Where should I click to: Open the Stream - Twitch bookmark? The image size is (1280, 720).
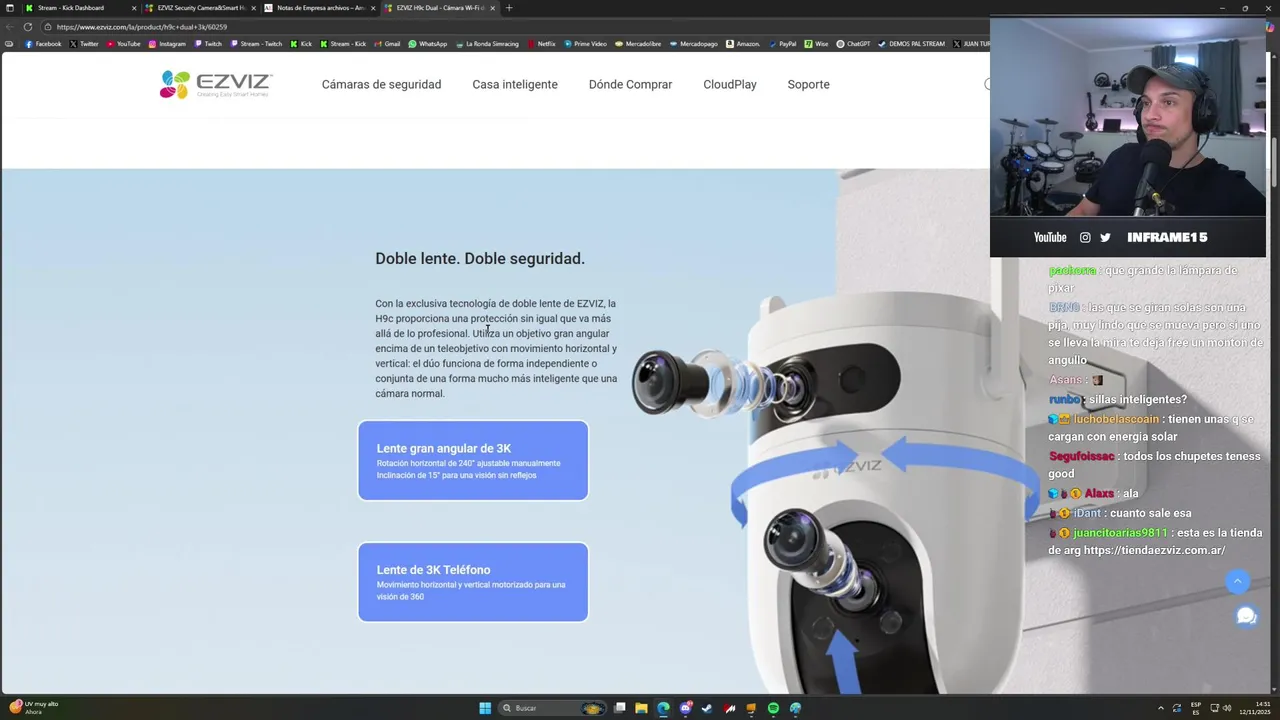tap(256, 44)
